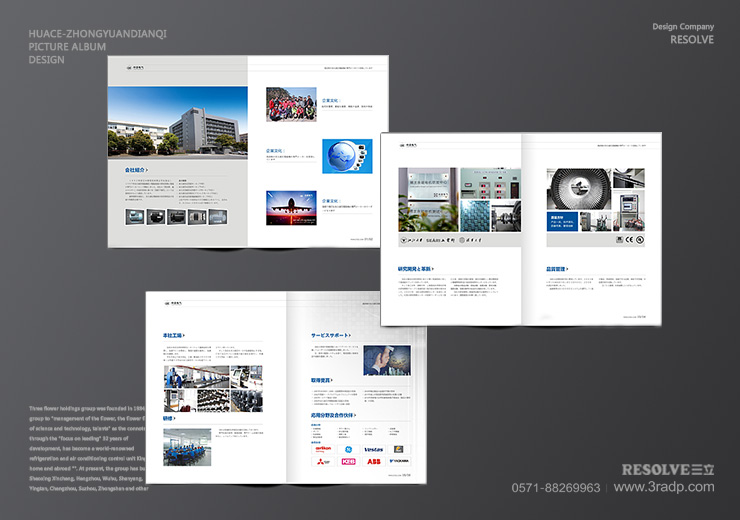The height and width of the screenshot is (520, 740).
Task: Click the PICTURE ALBUM title line
Action: (67, 47)
